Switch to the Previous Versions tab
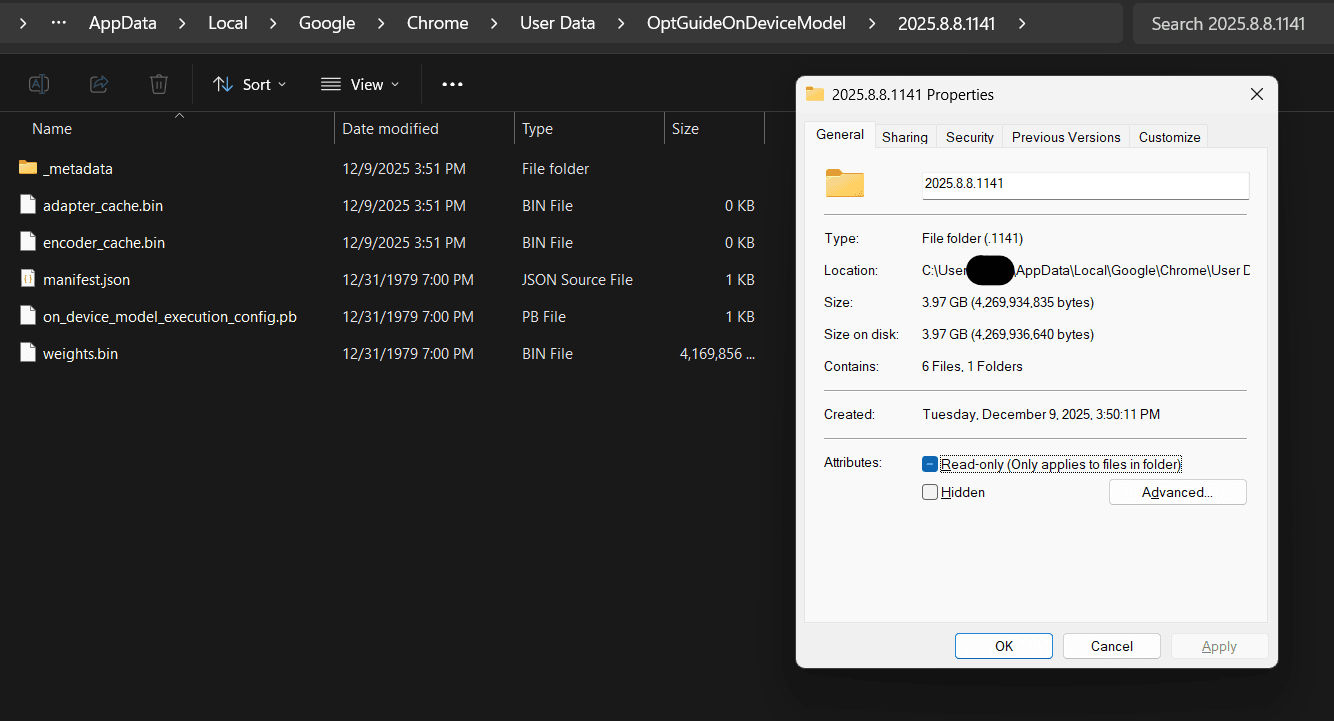 click(x=1066, y=137)
